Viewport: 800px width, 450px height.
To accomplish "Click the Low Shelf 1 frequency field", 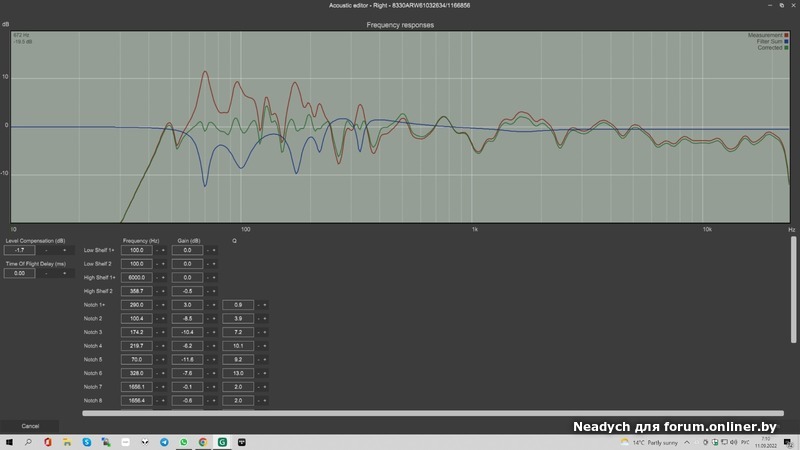I will [x=137, y=251].
